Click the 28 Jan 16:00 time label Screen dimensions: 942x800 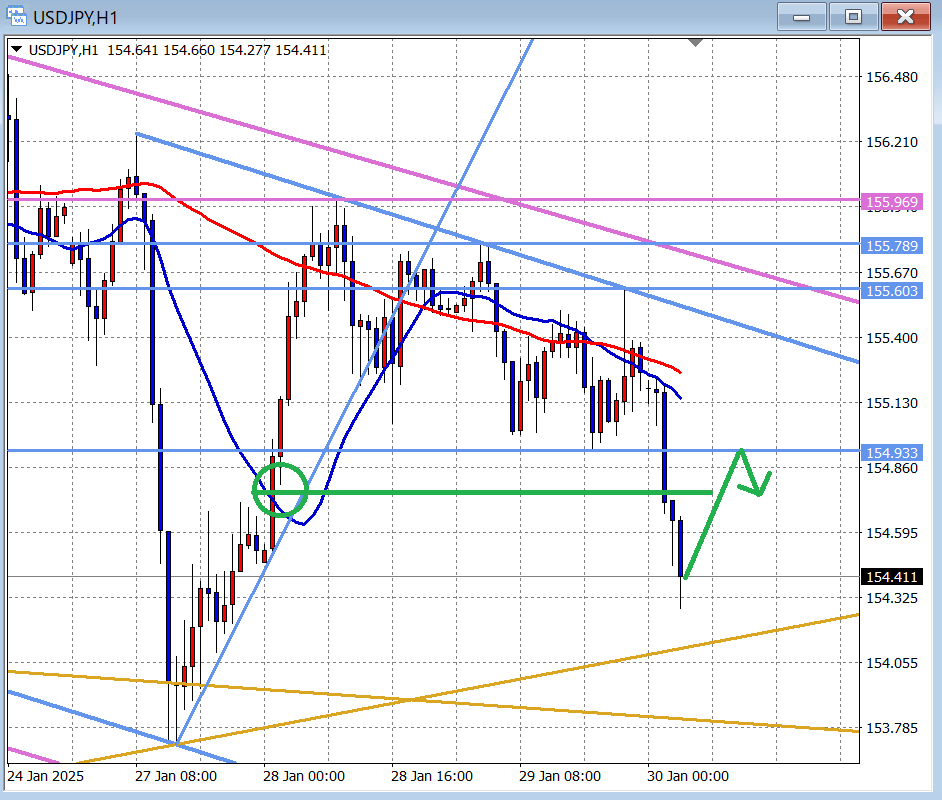pos(433,775)
